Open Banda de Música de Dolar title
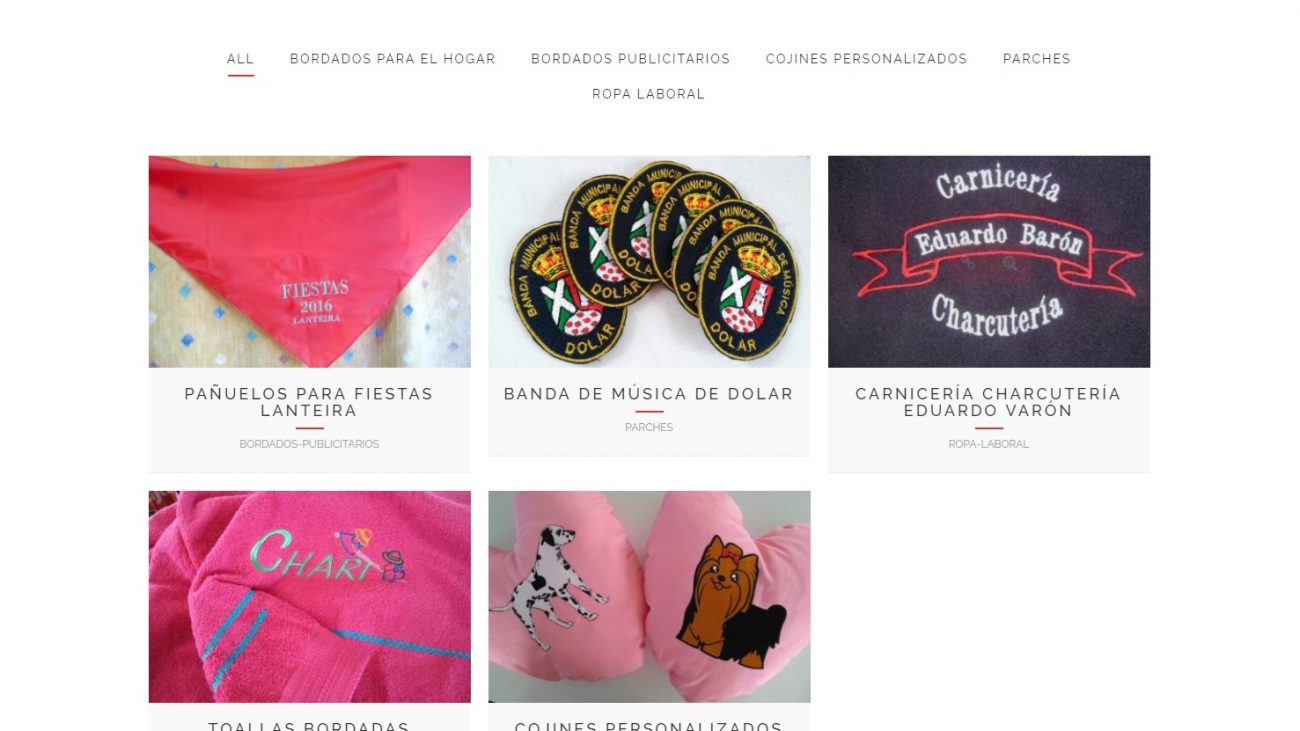Screen dimensions: 1300x731 [x=649, y=394]
